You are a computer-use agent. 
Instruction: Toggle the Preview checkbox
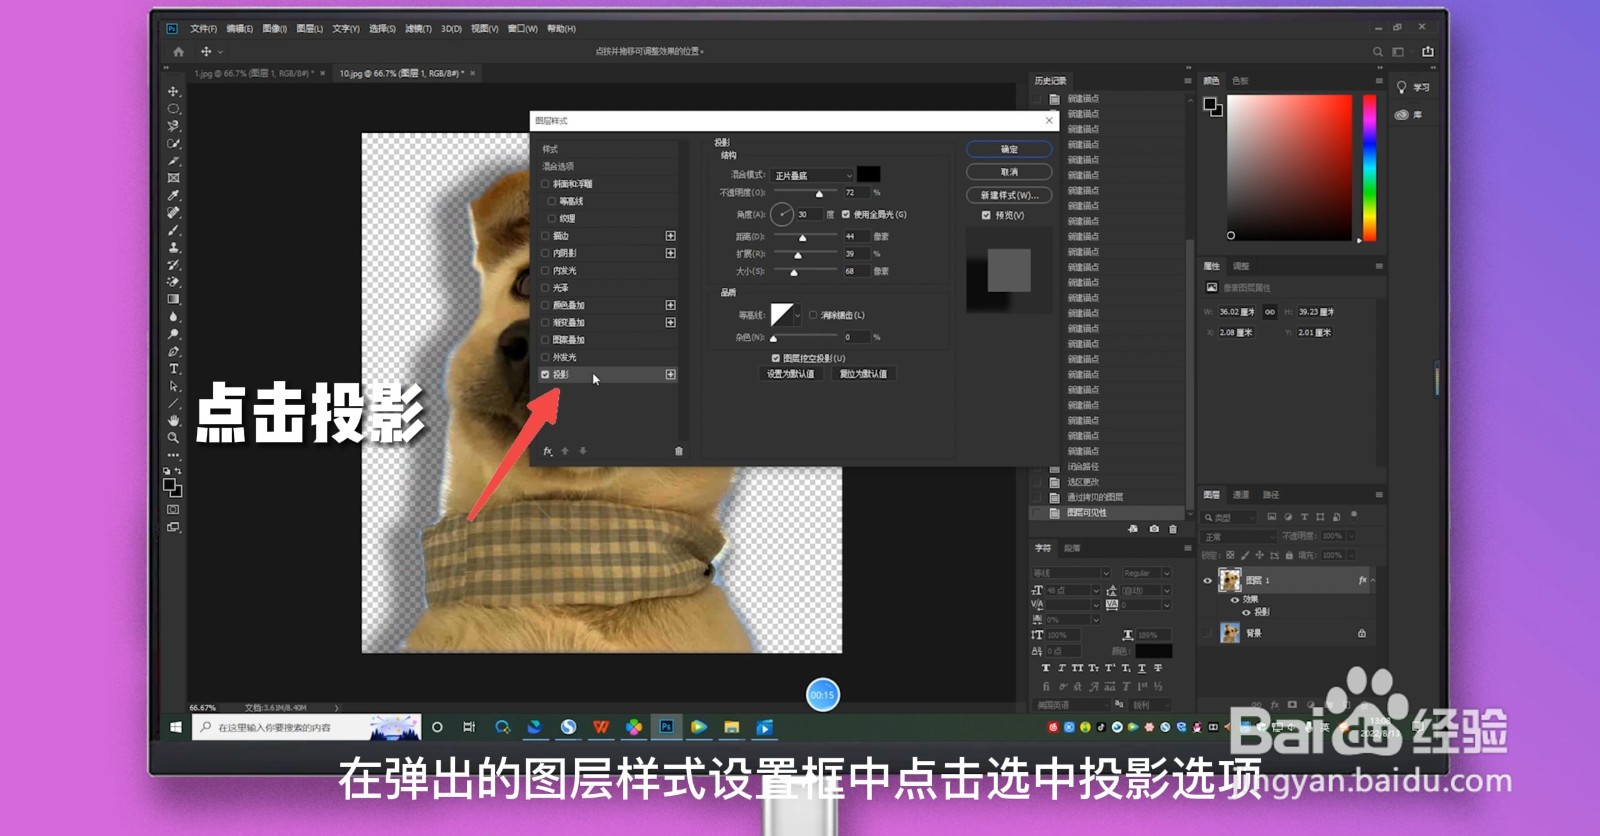pos(986,215)
